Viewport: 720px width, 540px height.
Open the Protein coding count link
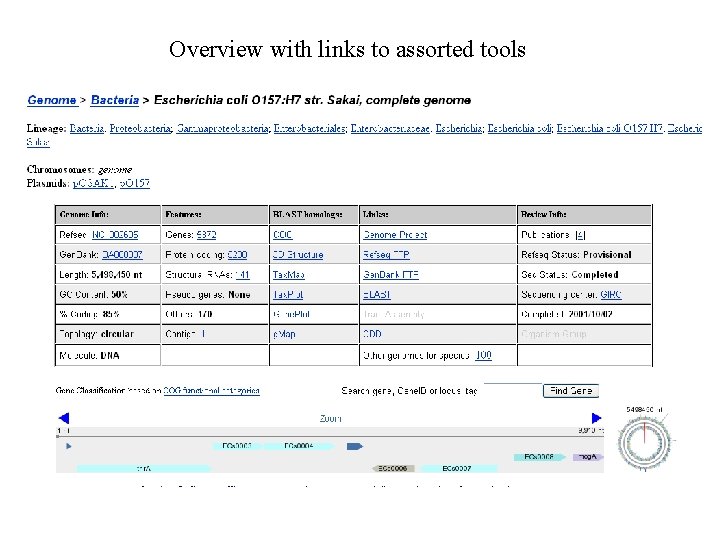[x=237, y=254]
